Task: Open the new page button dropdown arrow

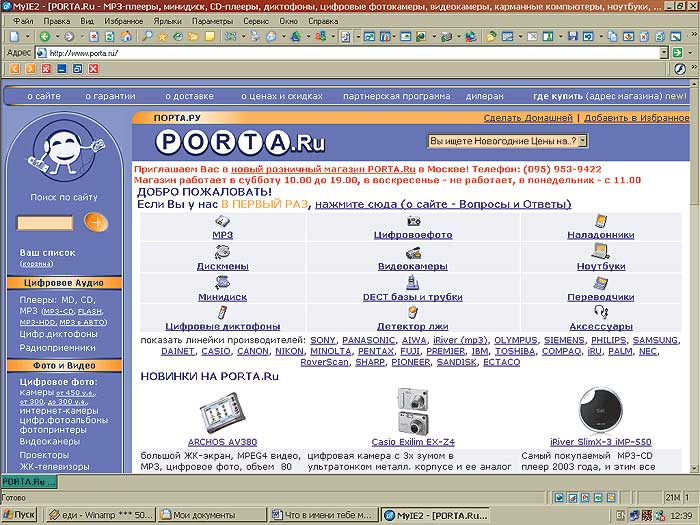Action: [x=27, y=37]
